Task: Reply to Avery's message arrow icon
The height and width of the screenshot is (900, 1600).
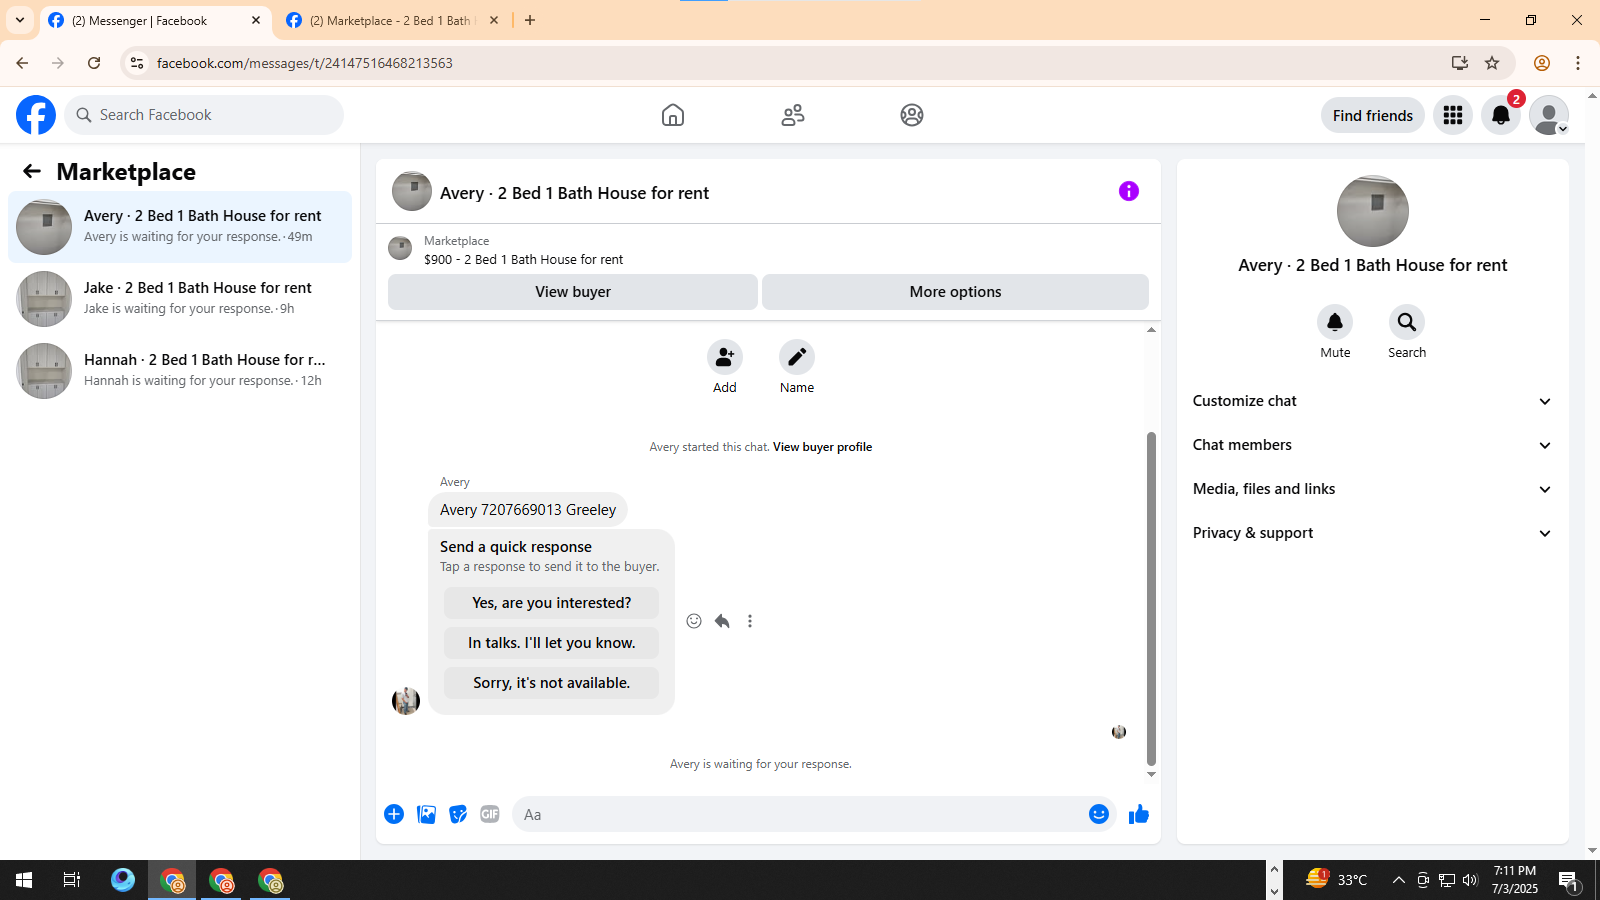Action: coord(722,621)
